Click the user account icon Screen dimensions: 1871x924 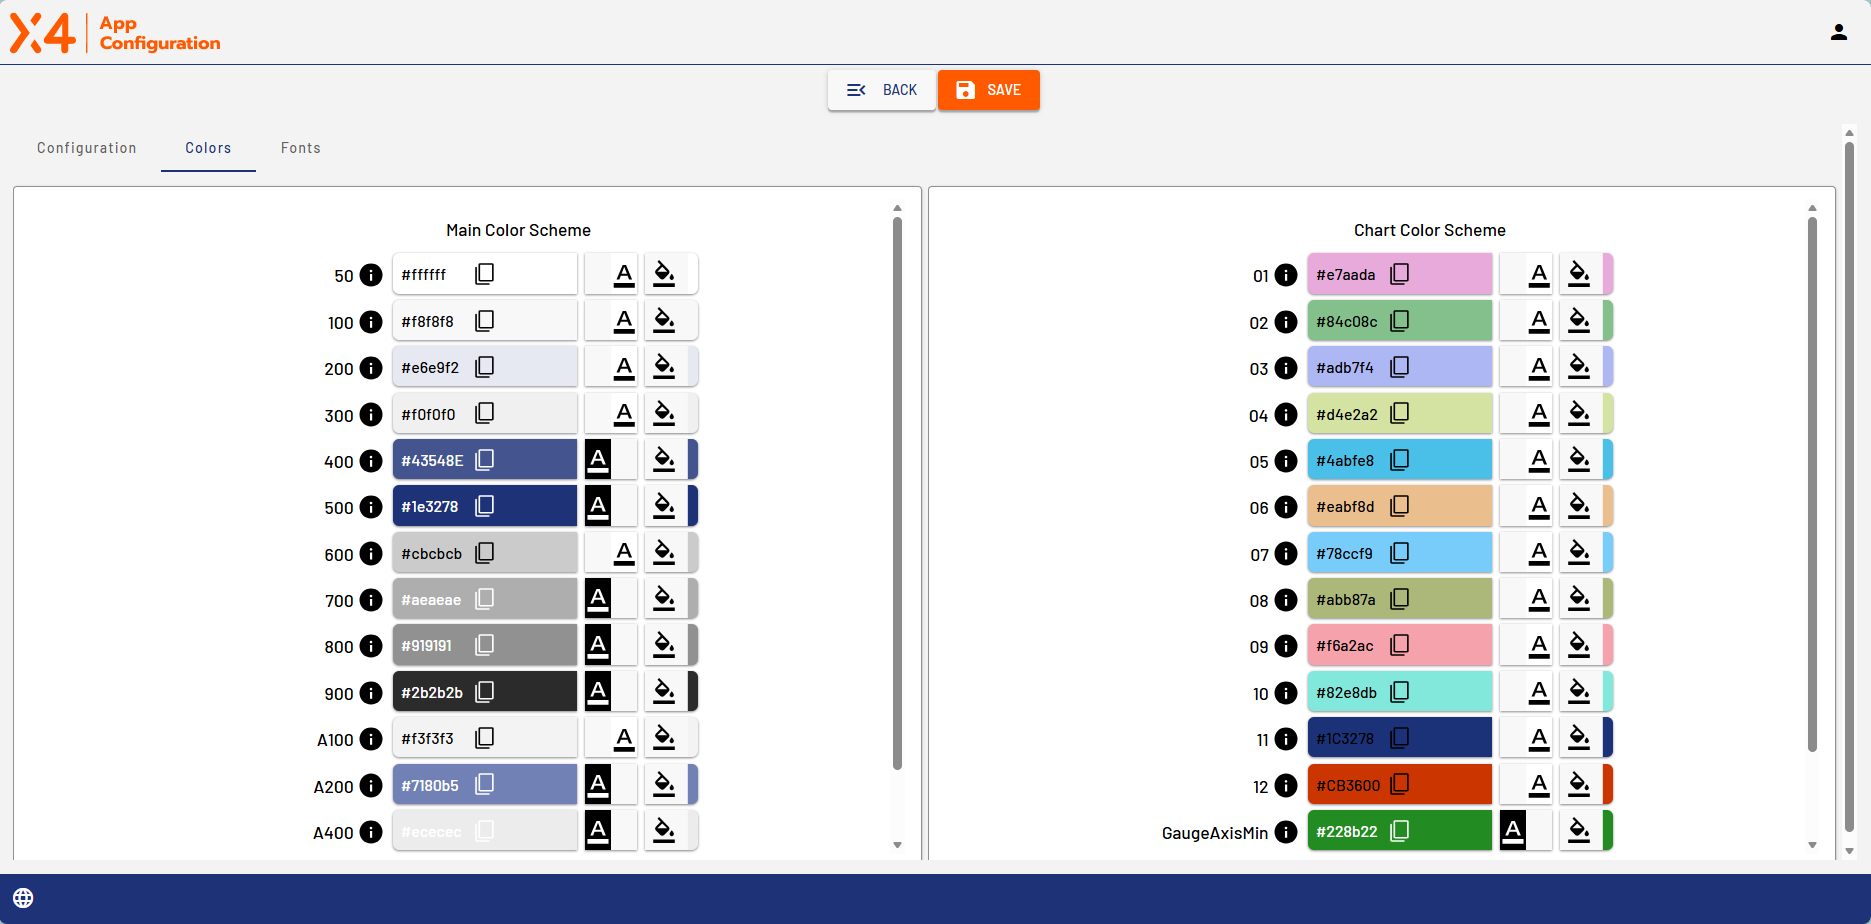[x=1838, y=32]
